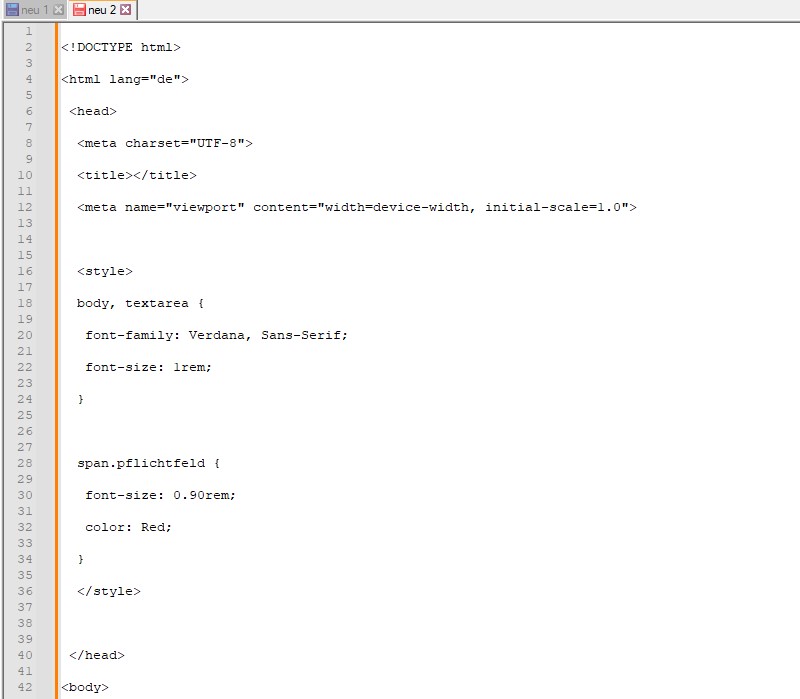Image resolution: width=800 pixels, height=699 pixels.
Task: Click the font-family: Verdana, Sans-Serif; line
Action: pyautogui.click(x=216, y=335)
